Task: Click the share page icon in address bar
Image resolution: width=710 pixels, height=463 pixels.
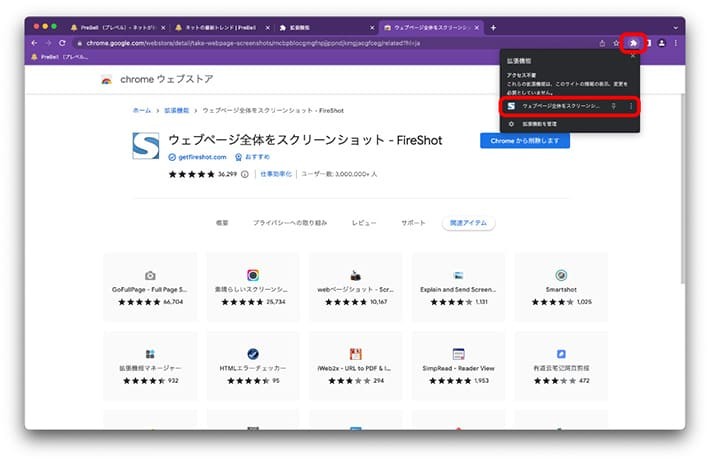Action: [602, 43]
